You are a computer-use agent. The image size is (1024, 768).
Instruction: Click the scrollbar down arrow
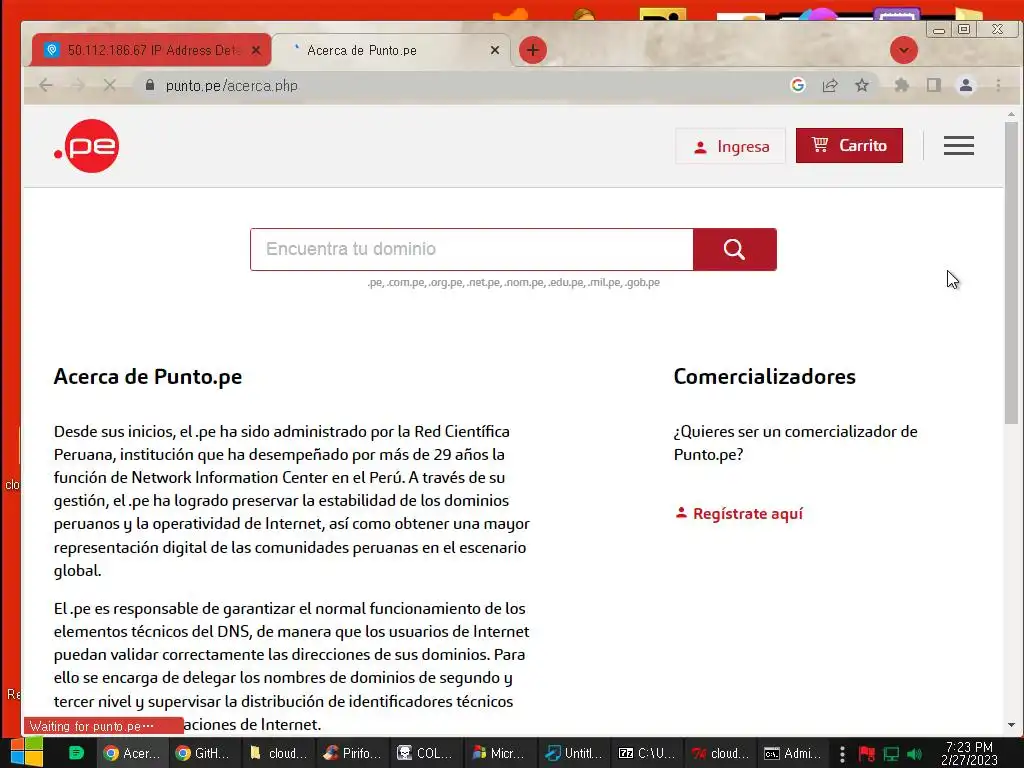pyautogui.click(x=1011, y=725)
